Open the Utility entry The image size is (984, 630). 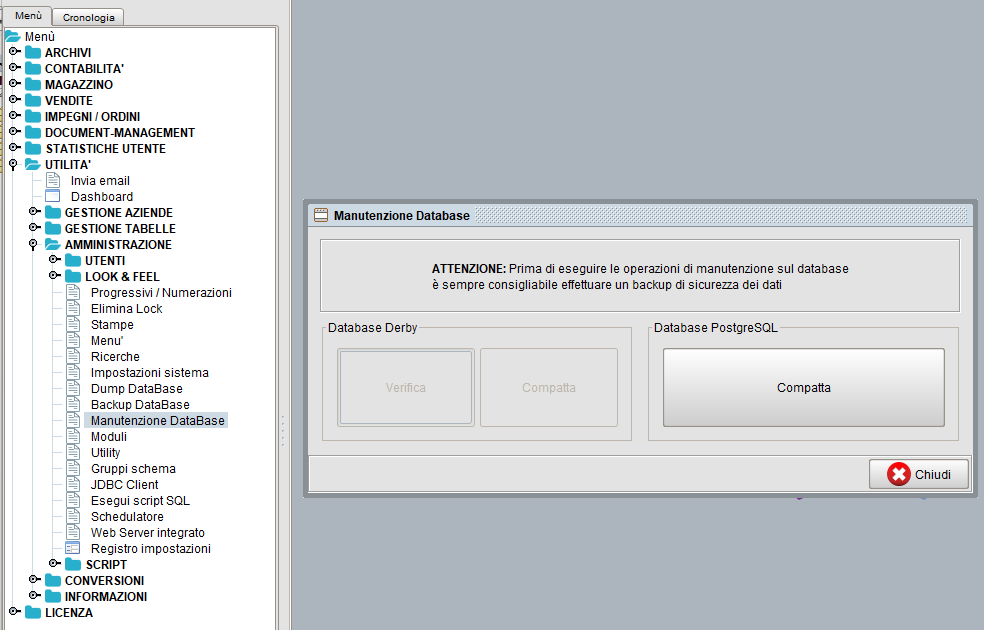(x=105, y=452)
